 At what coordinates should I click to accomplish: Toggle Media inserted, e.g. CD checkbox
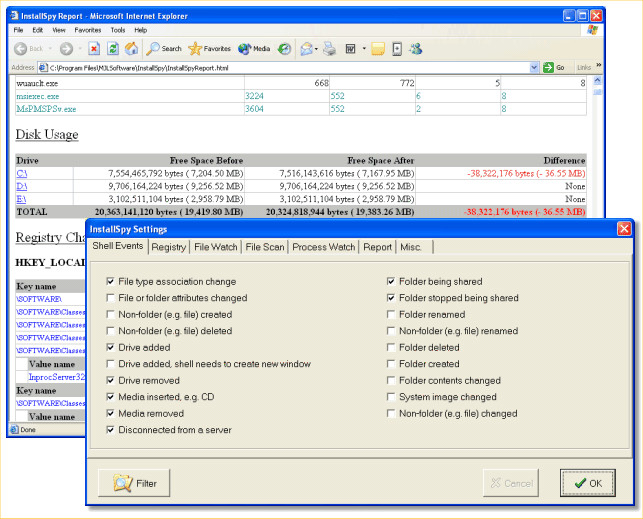click(110, 397)
